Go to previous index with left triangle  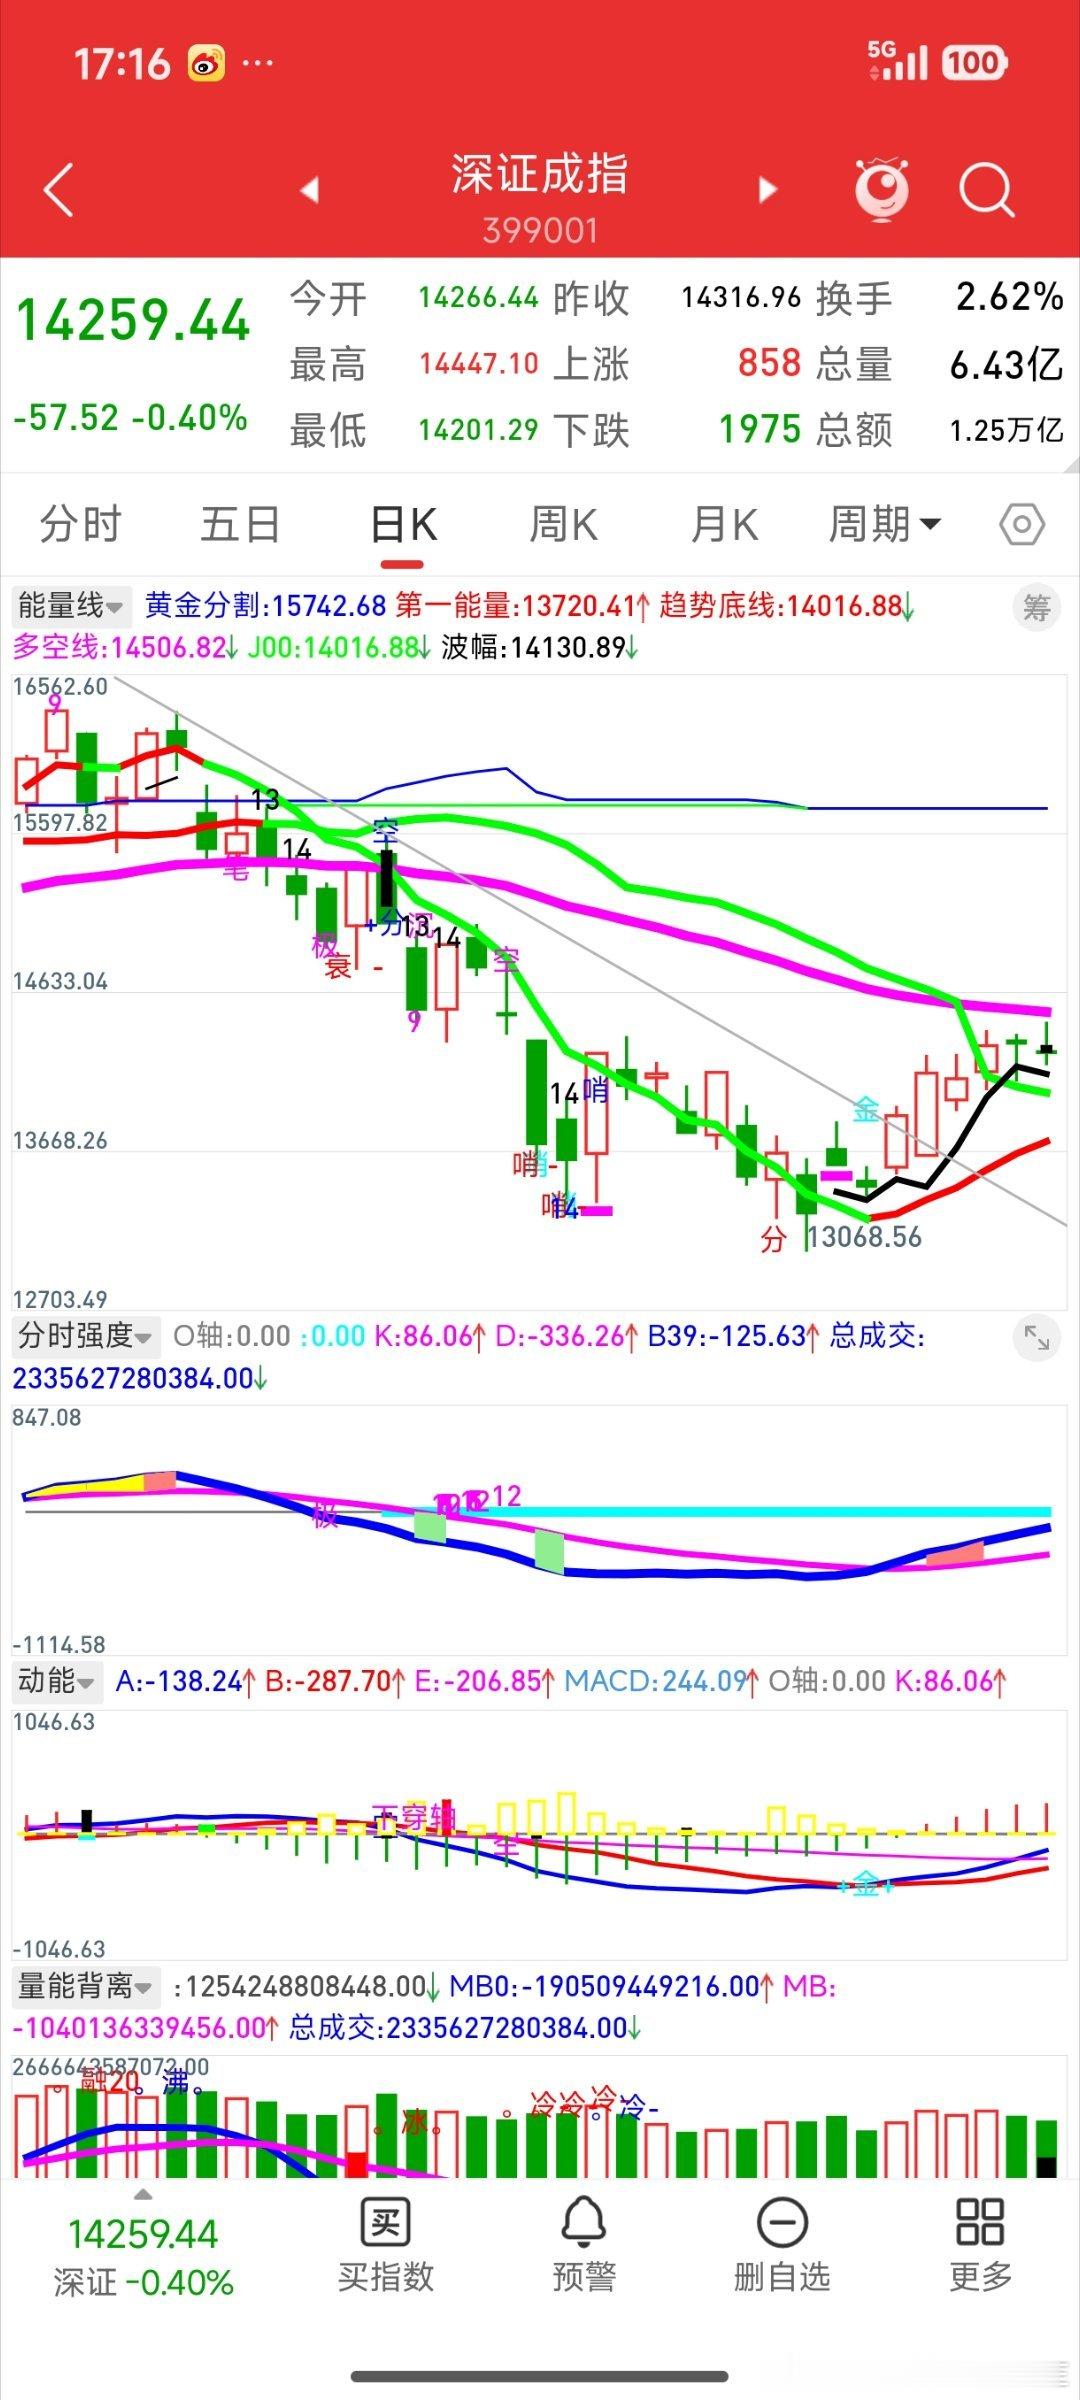(x=310, y=189)
